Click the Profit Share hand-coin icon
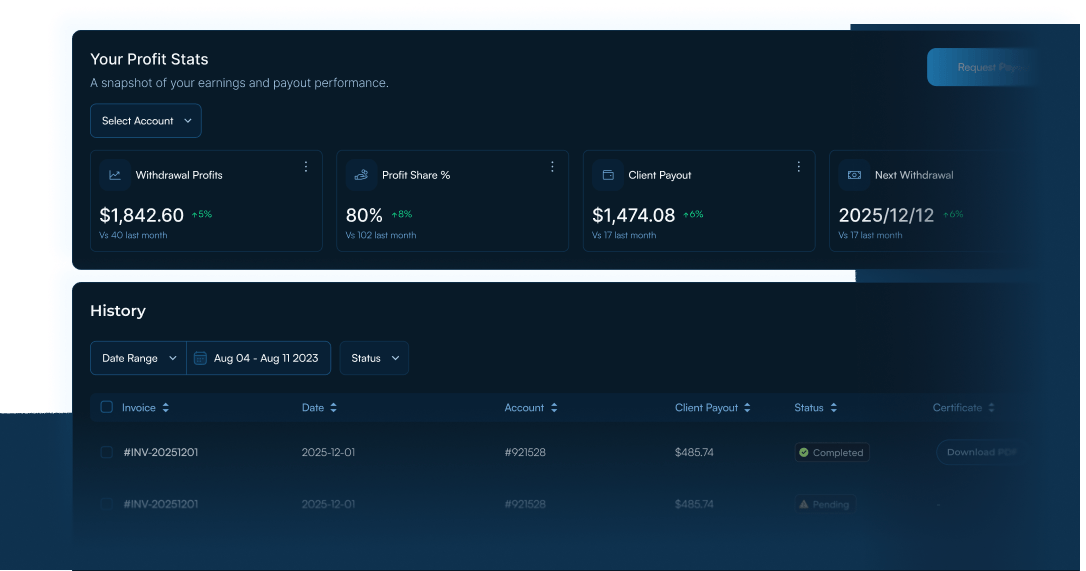 click(x=362, y=175)
